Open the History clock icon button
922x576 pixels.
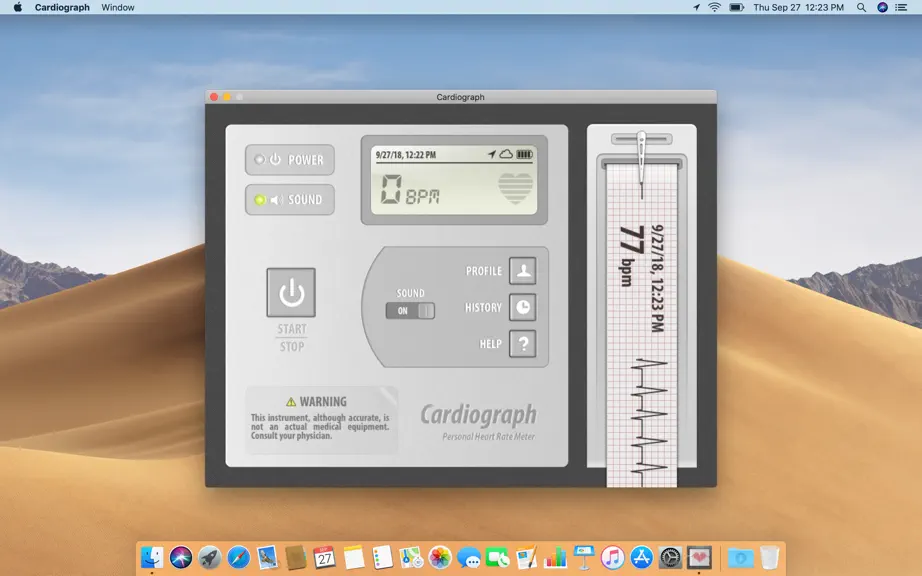click(x=523, y=307)
